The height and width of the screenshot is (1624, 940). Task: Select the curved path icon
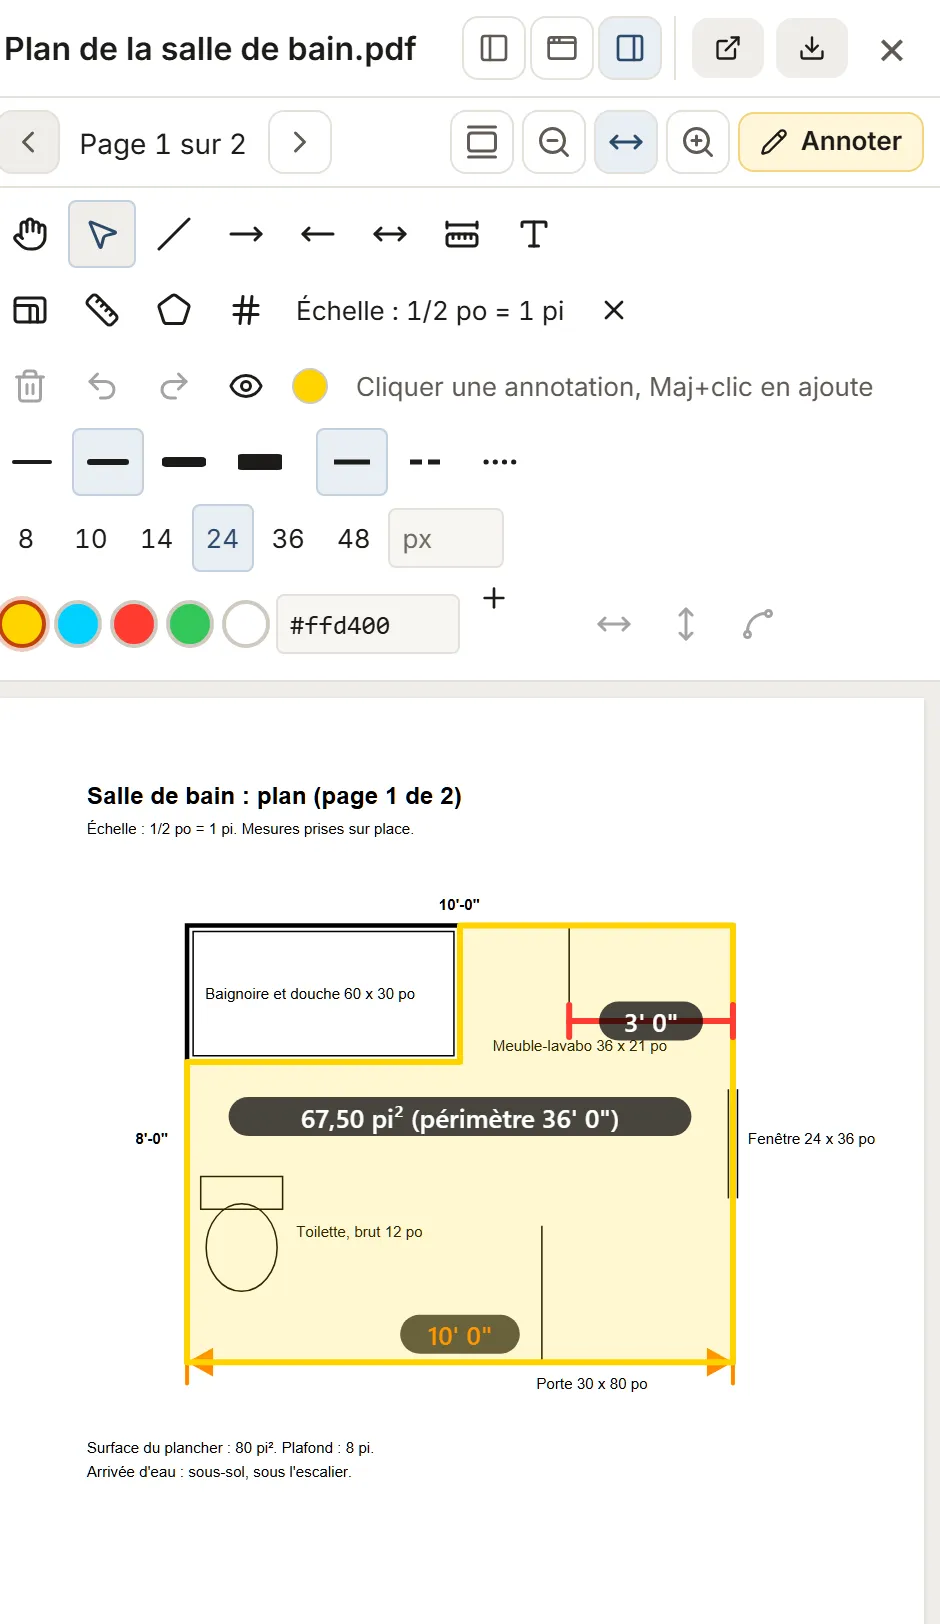(758, 624)
